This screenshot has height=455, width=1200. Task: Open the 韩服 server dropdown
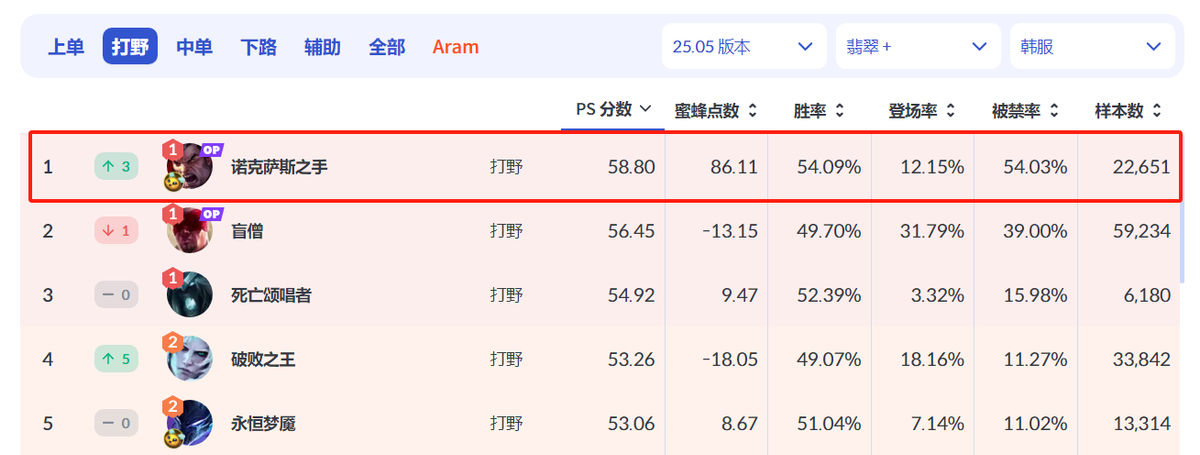coord(1092,46)
